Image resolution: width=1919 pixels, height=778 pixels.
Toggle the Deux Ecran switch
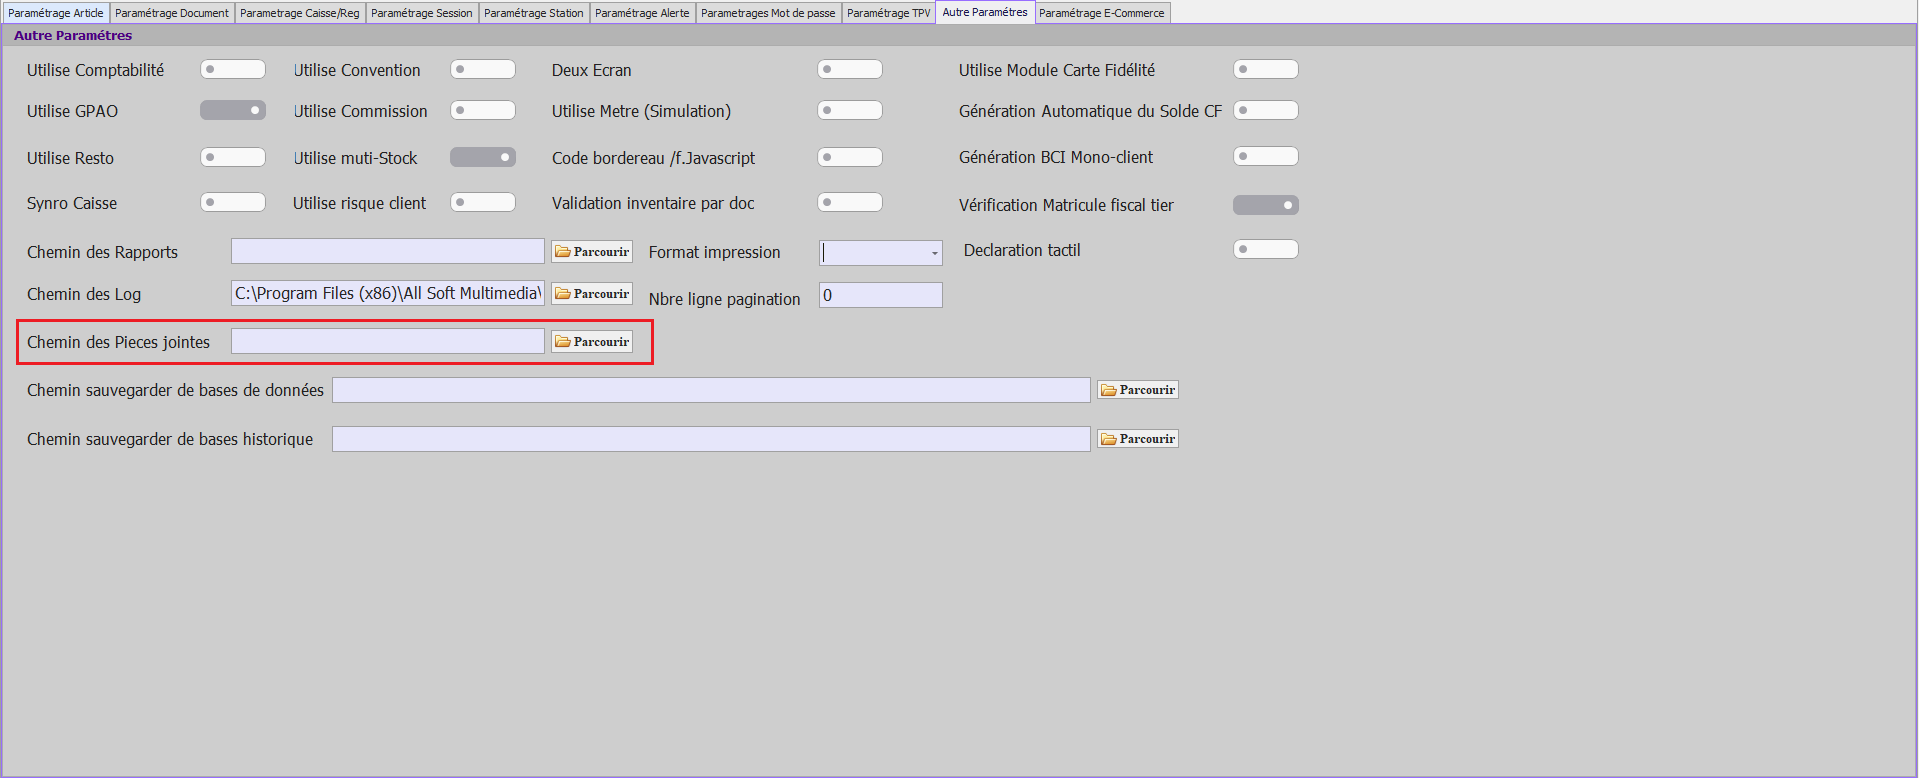pos(850,69)
